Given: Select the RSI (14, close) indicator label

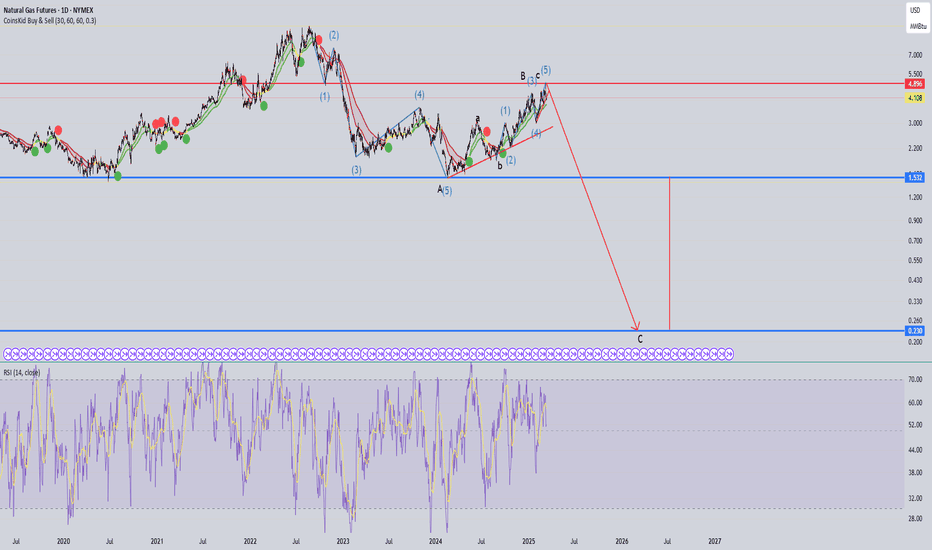Looking at the screenshot, I should [21, 372].
